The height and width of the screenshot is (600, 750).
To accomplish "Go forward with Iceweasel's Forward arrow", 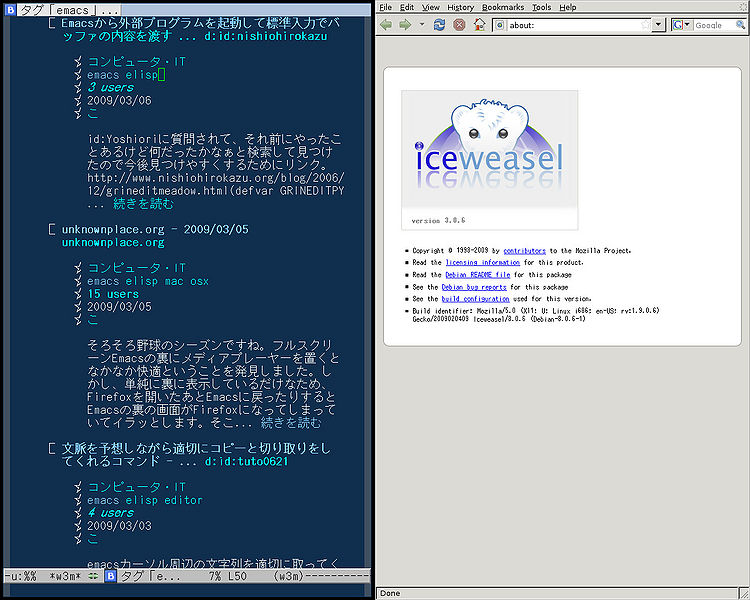I will tap(405, 25).
